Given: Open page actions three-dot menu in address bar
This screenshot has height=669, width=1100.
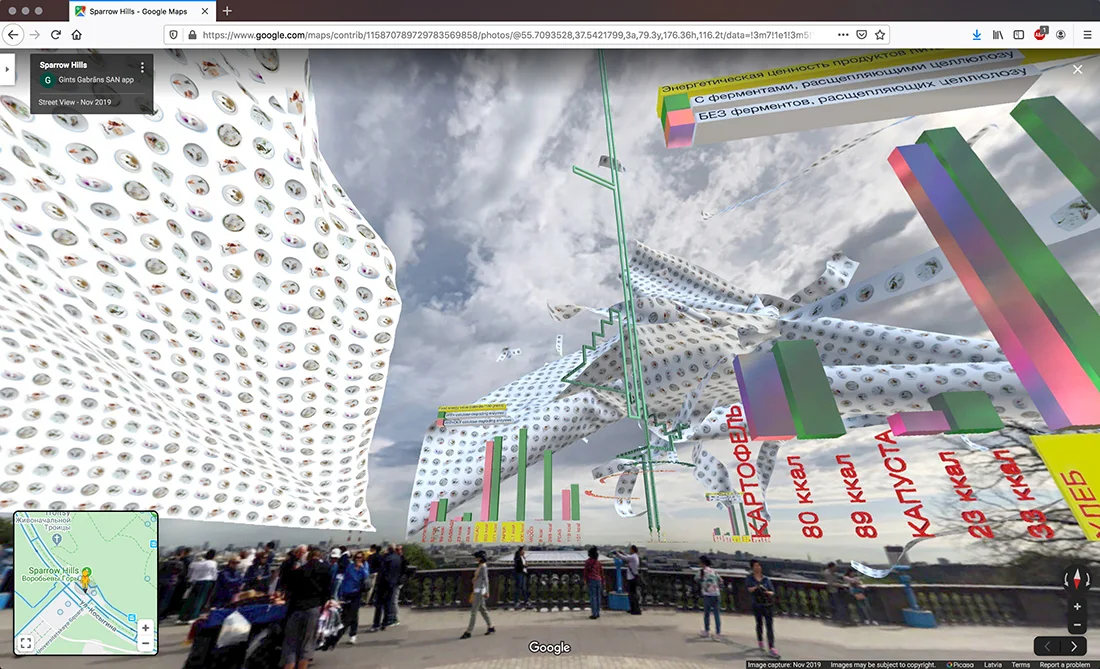Looking at the screenshot, I should (x=843, y=34).
